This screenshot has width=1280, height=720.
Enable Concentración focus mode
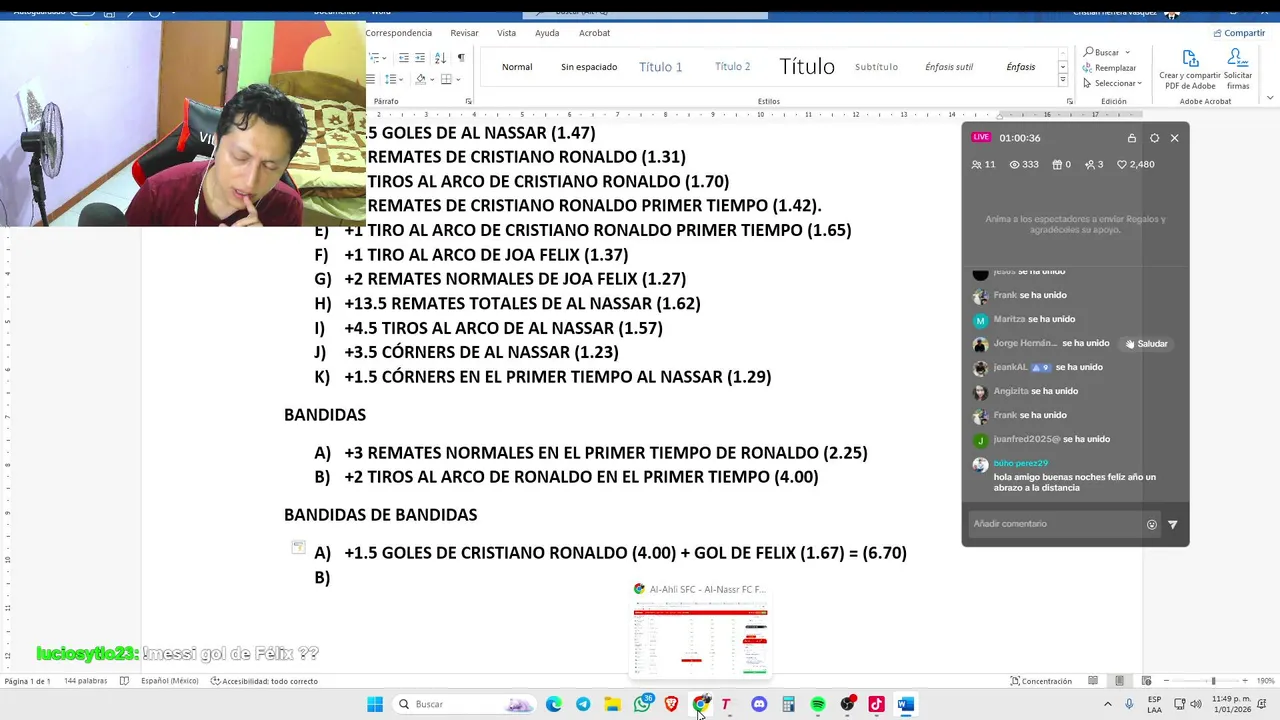(x=1040, y=681)
